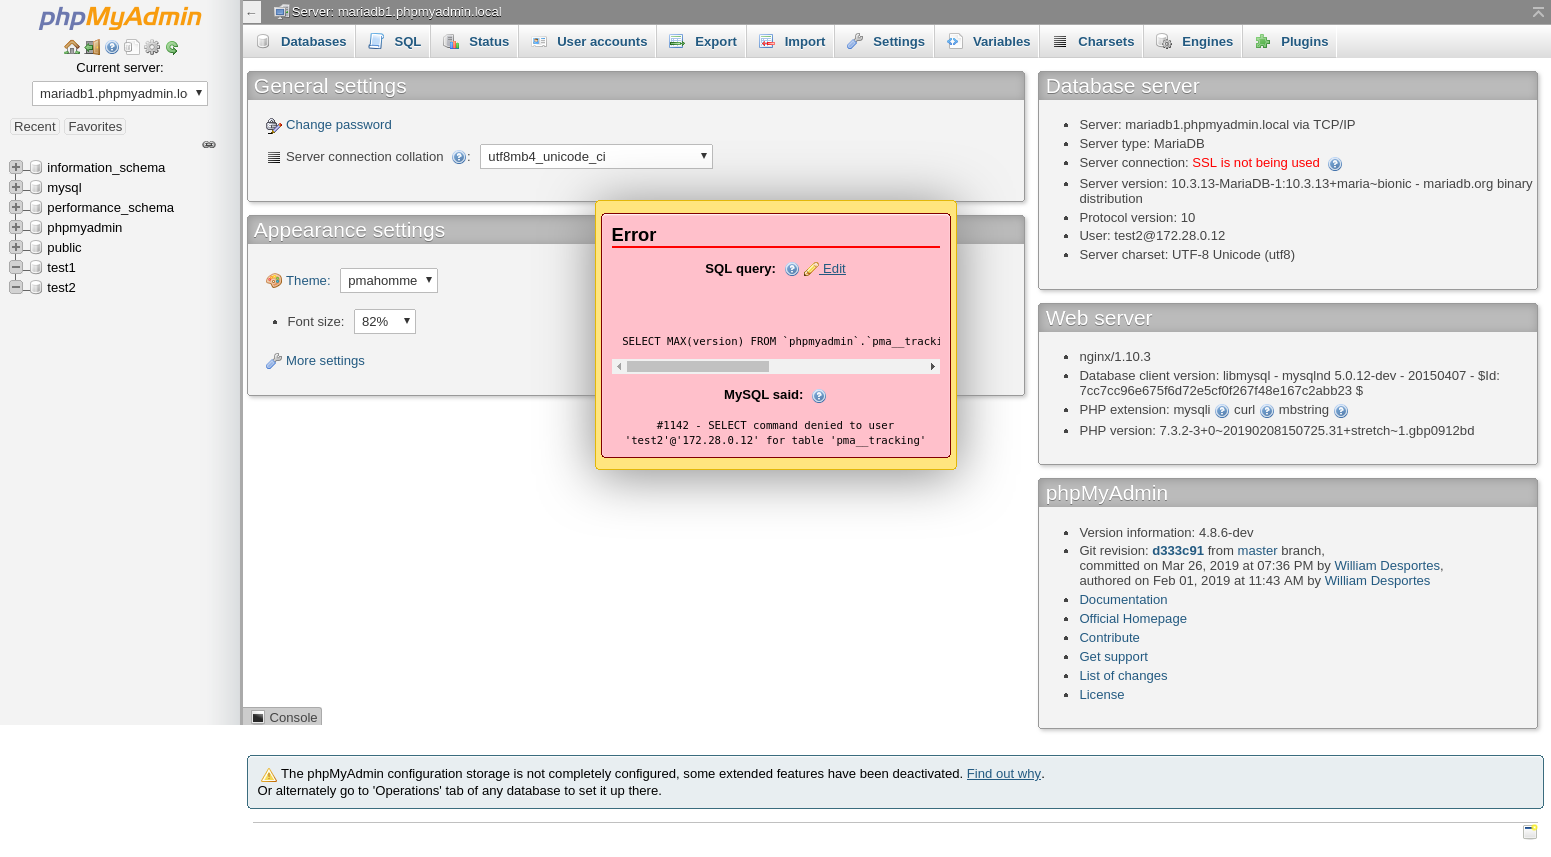Click the Find out why link
The image size is (1551, 857).
1003,773
